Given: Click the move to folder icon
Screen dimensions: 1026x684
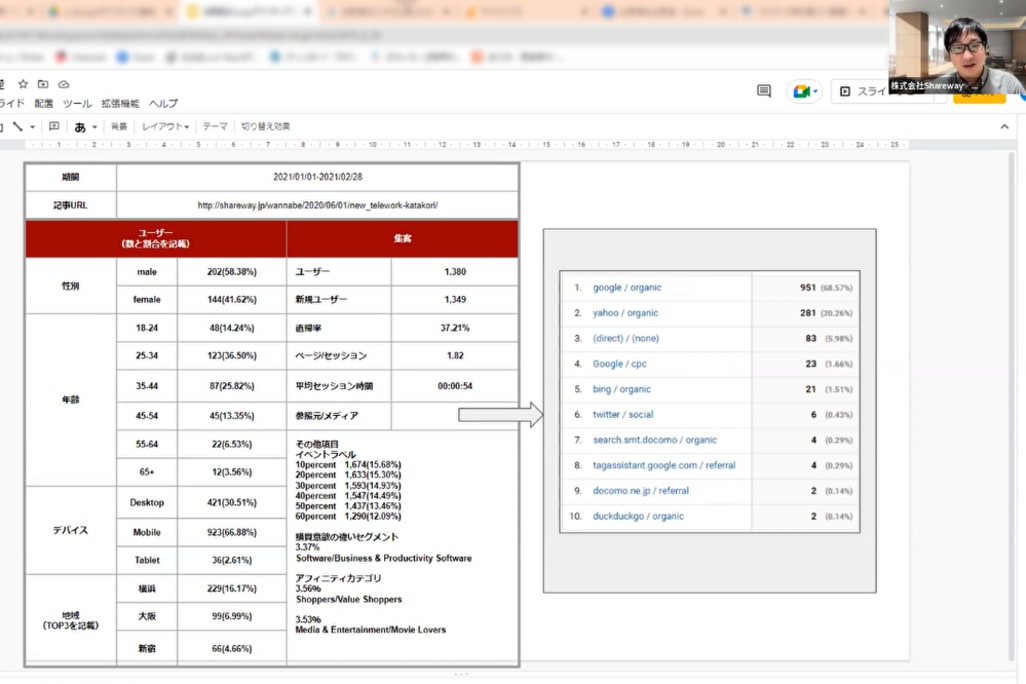Looking at the screenshot, I should [43, 84].
